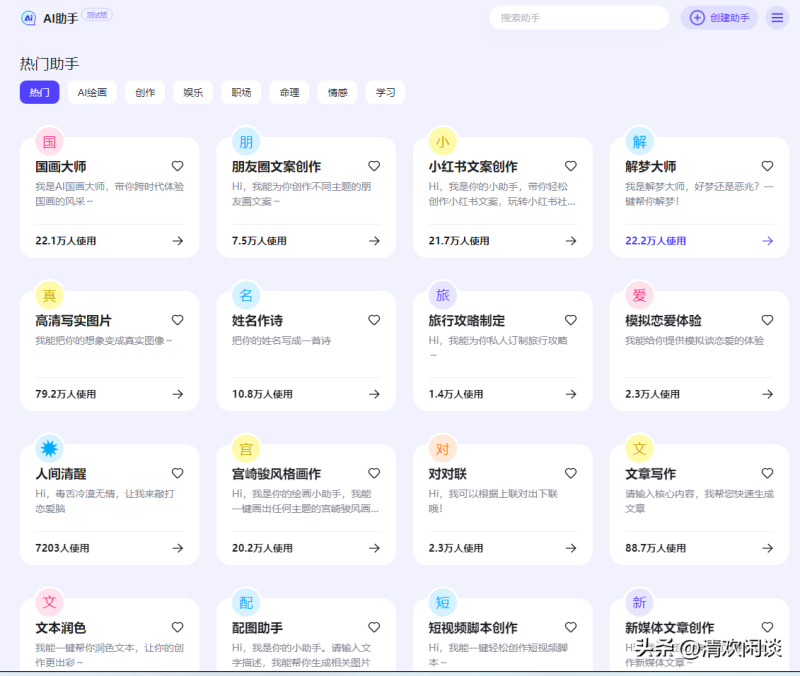Click the 国 avatar of 国画大师
Viewport: 800px width, 676px height.
(x=49, y=141)
